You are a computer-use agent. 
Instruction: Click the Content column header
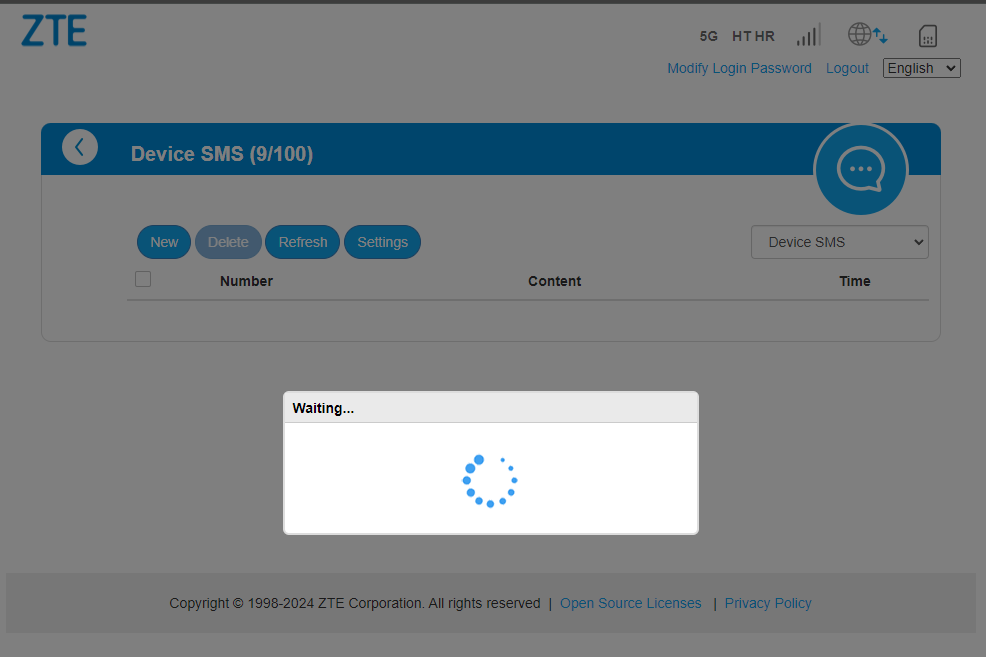click(x=555, y=281)
